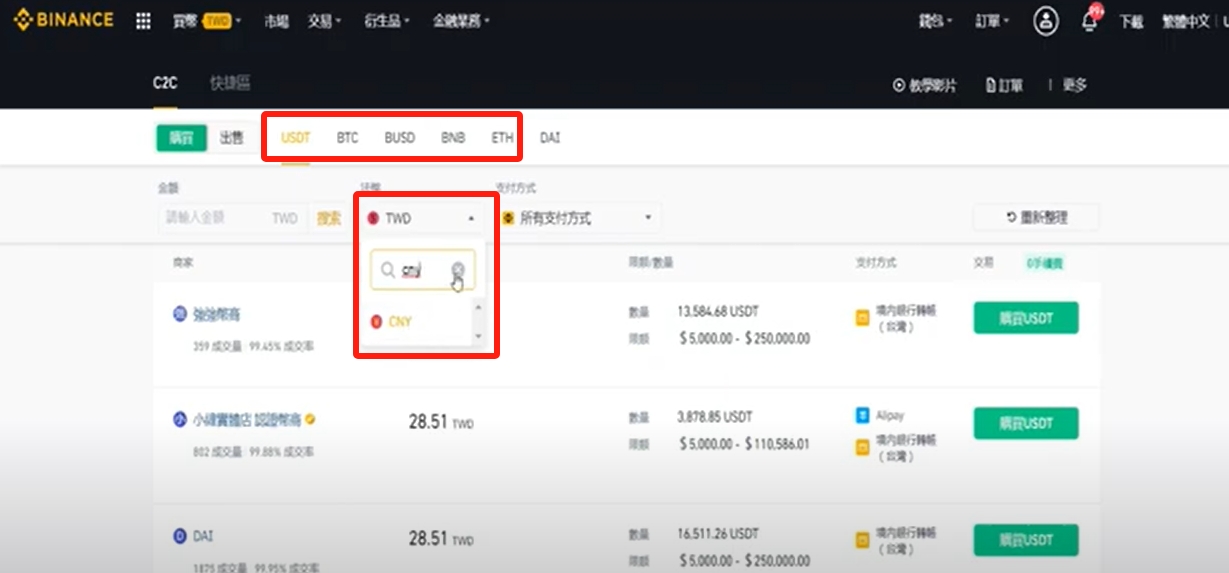The image size is (1229, 573).
Task: Open the 訂單 link in C2C bar
Action: (1005, 85)
